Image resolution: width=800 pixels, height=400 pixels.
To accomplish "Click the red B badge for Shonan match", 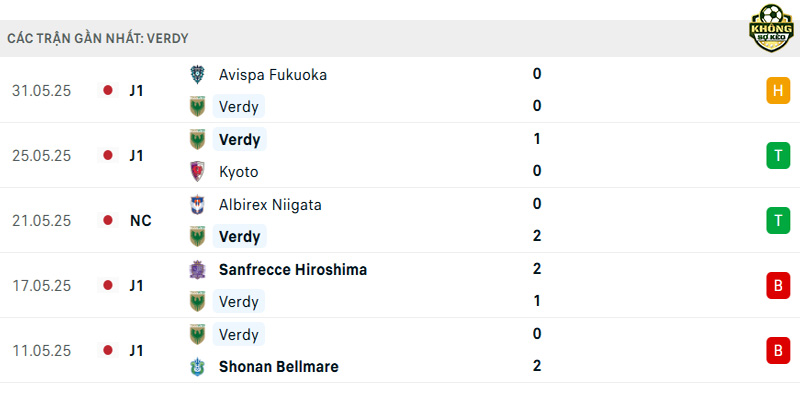I will pyautogui.click(x=778, y=351).
